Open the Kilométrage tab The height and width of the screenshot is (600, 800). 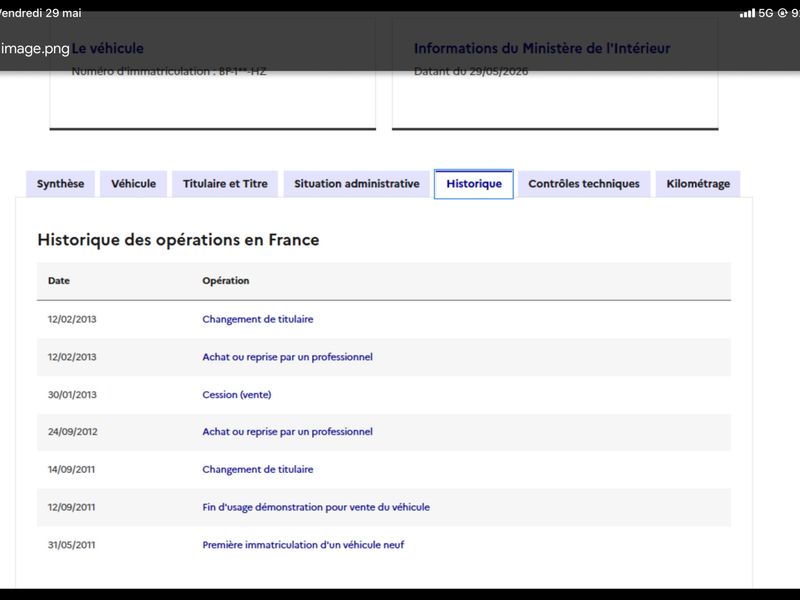(698, 184)
